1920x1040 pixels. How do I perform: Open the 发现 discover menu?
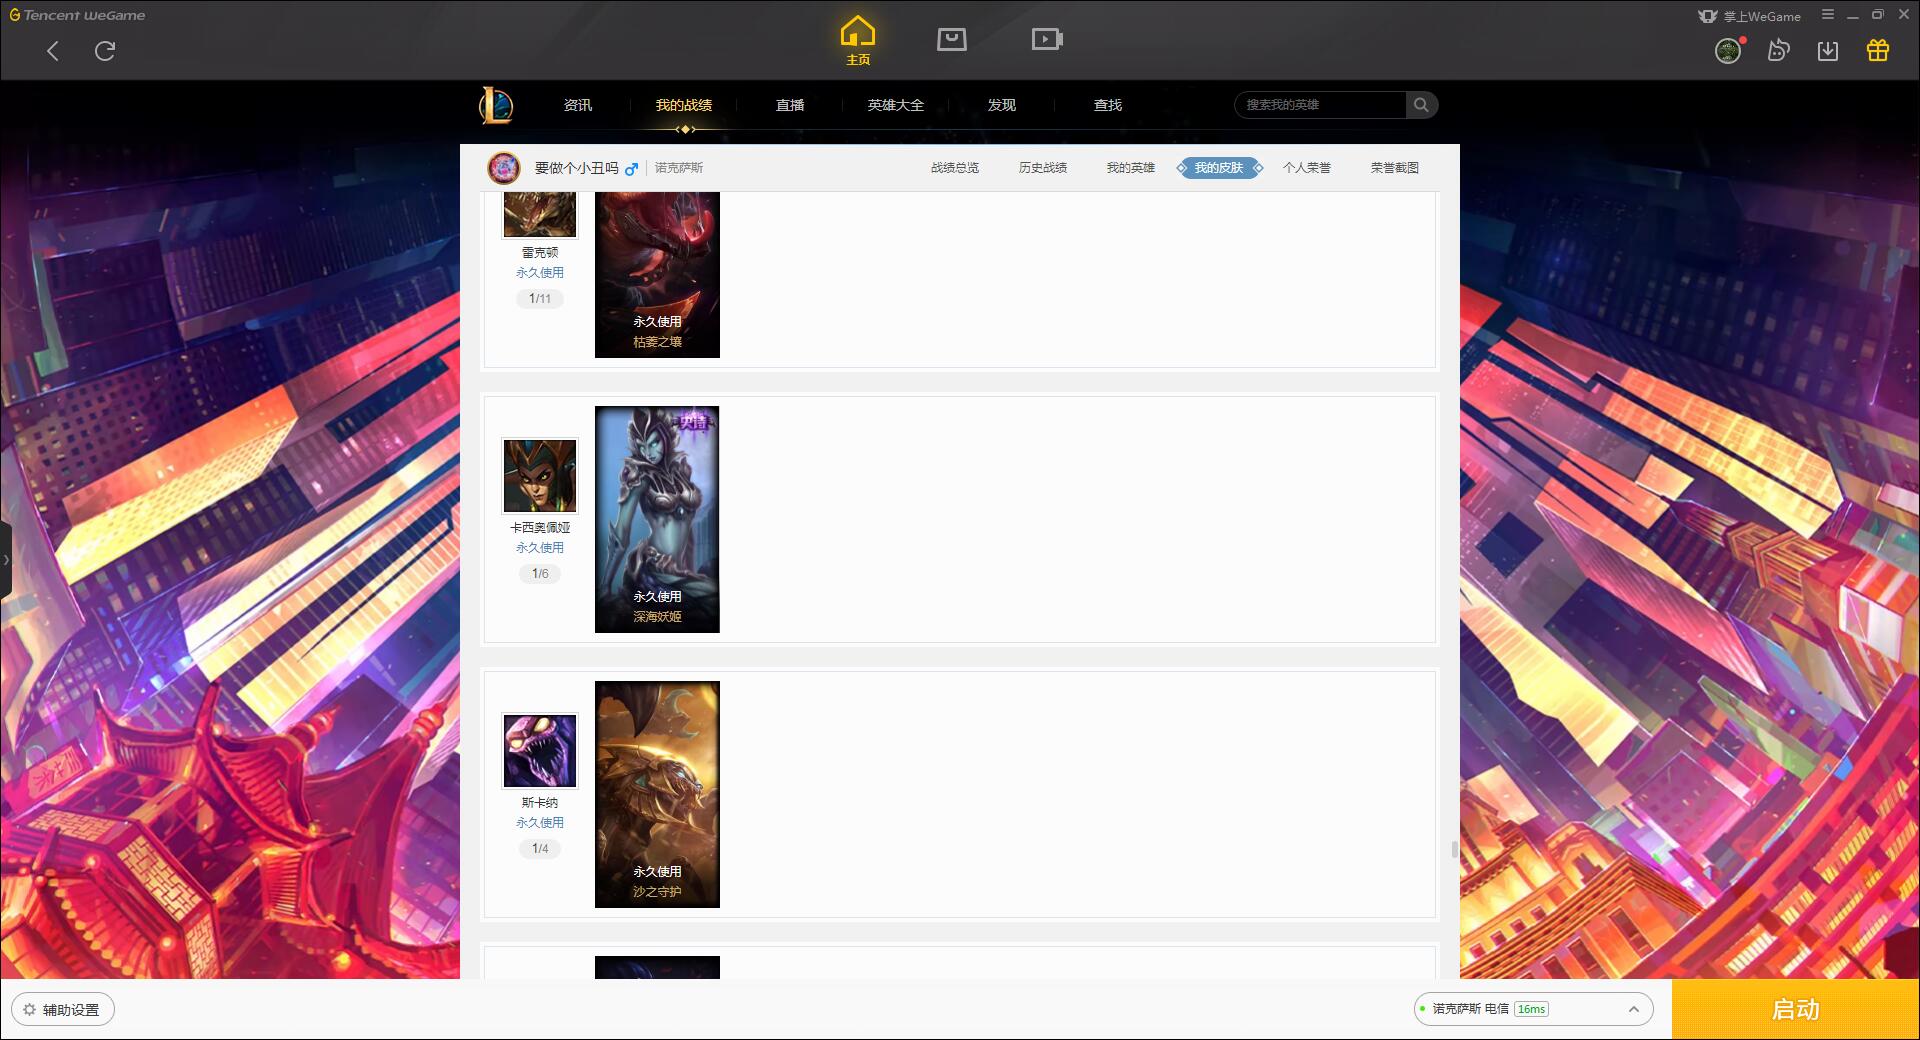click(1002, 105)
